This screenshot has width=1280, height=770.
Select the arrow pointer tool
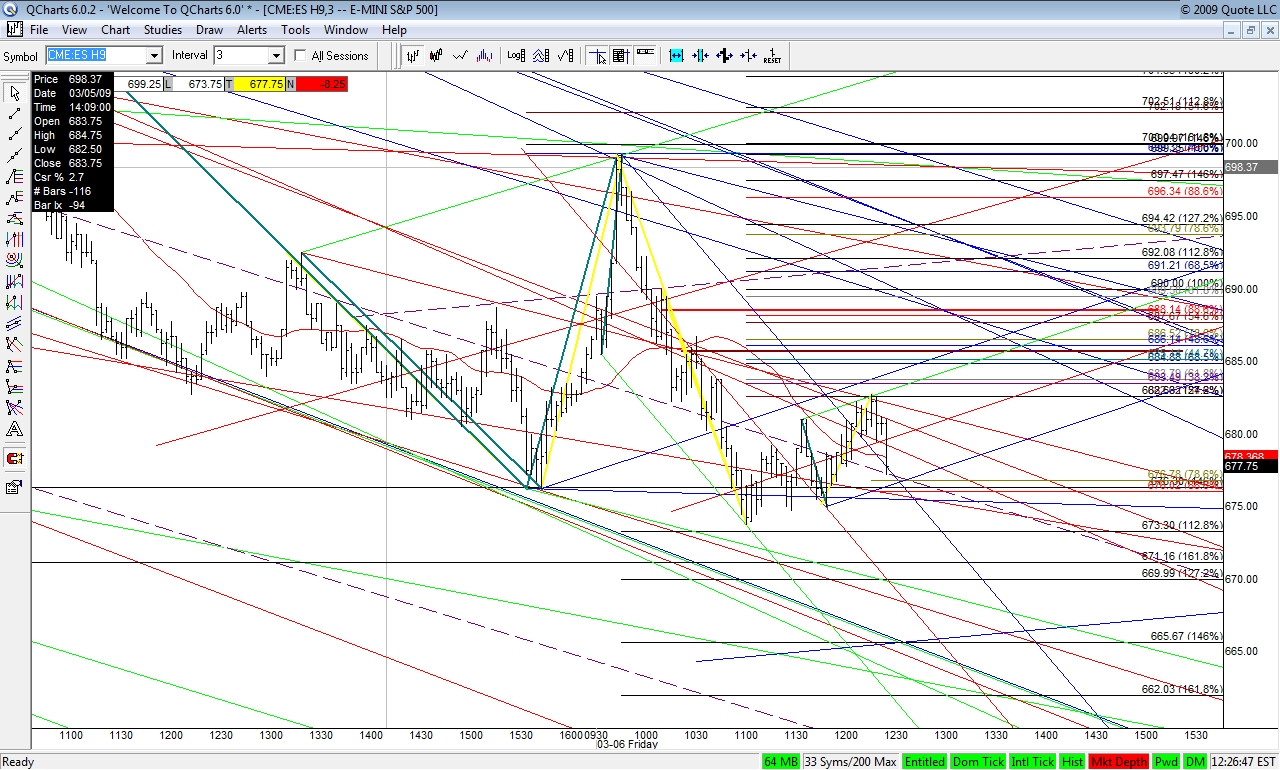click(15, 93)
